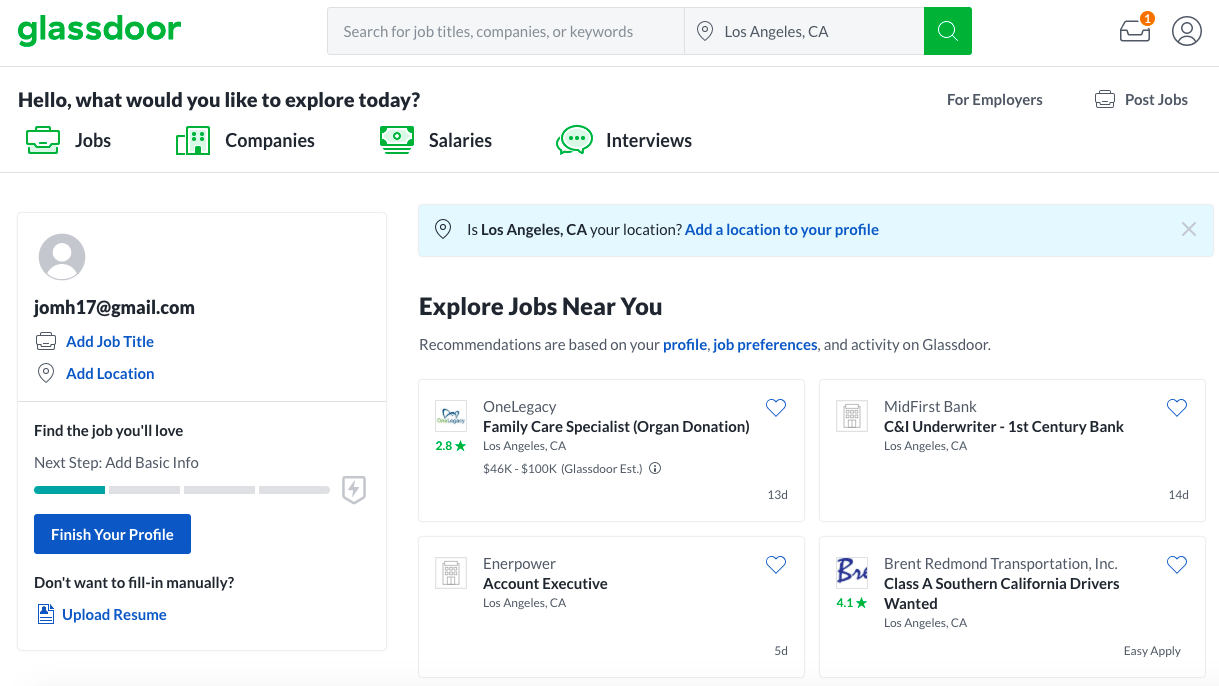Click the salary estimate info icon
The width and height of the screenshot is (1219, 686).
pos(655,468)
